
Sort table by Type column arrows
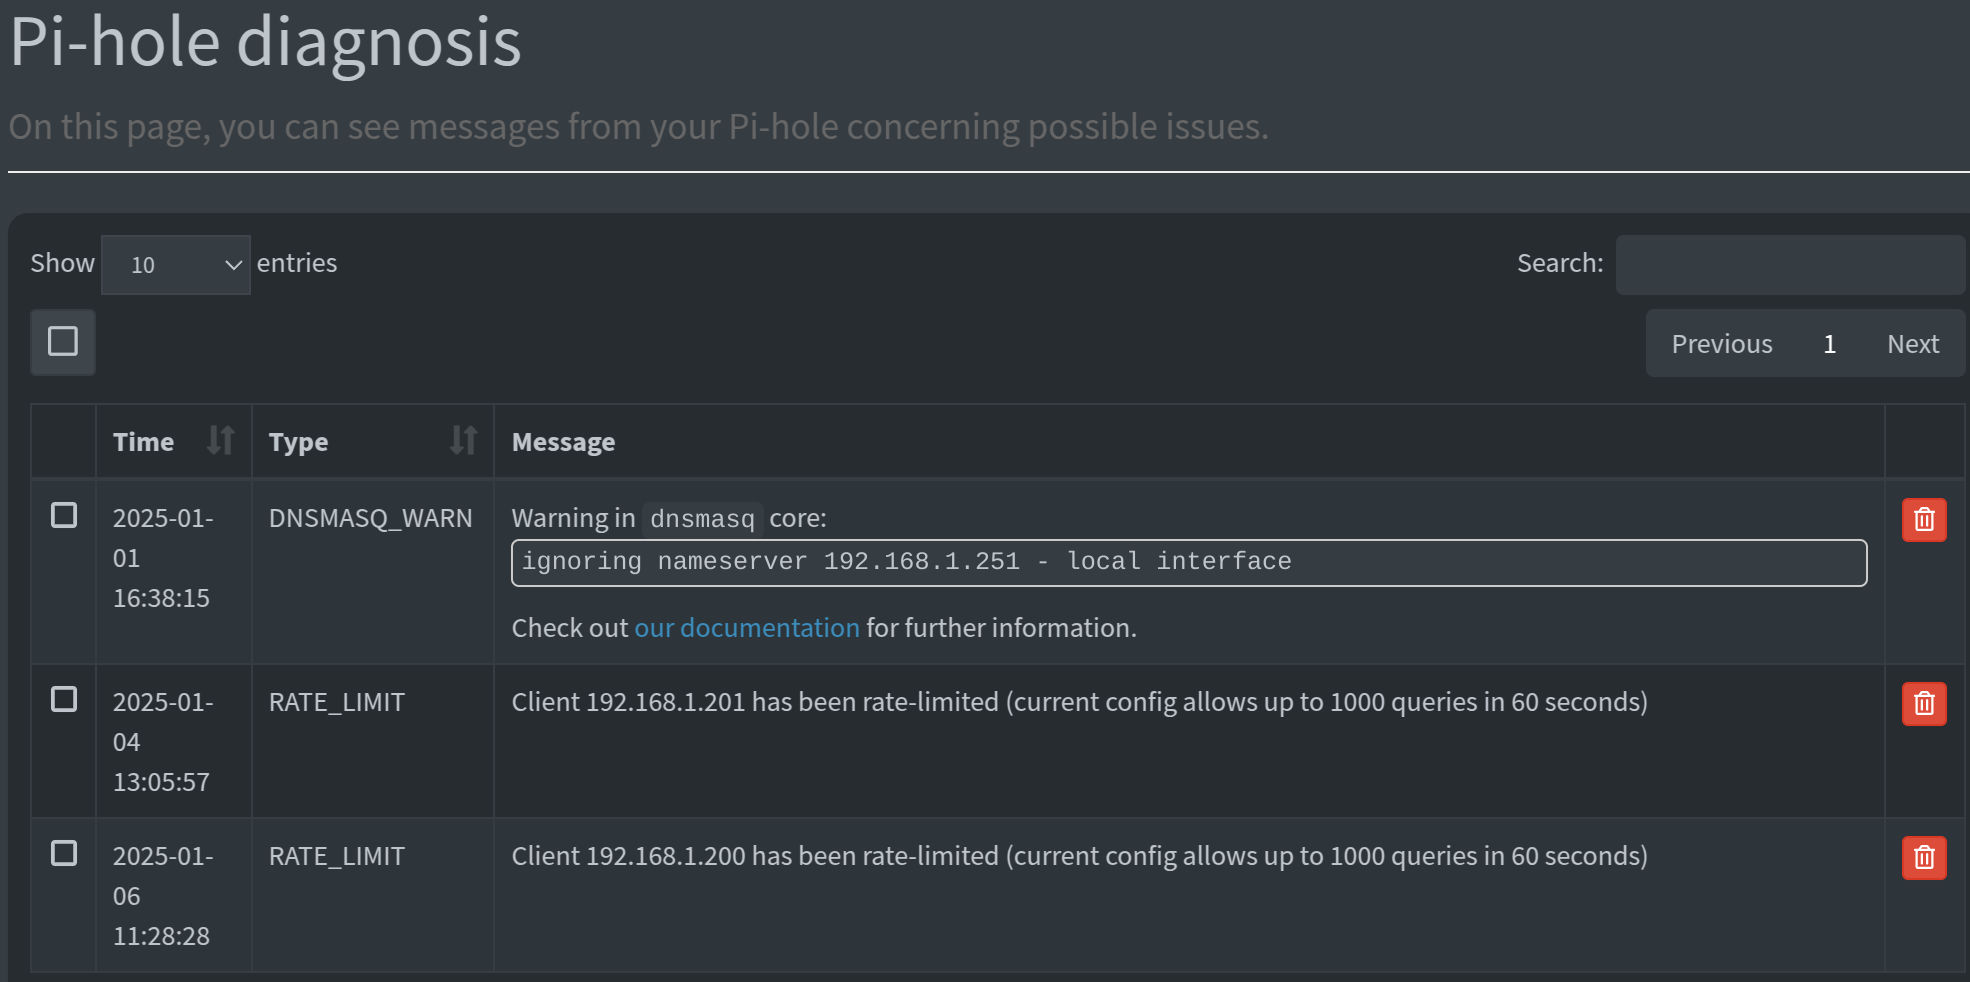(463, 440)
